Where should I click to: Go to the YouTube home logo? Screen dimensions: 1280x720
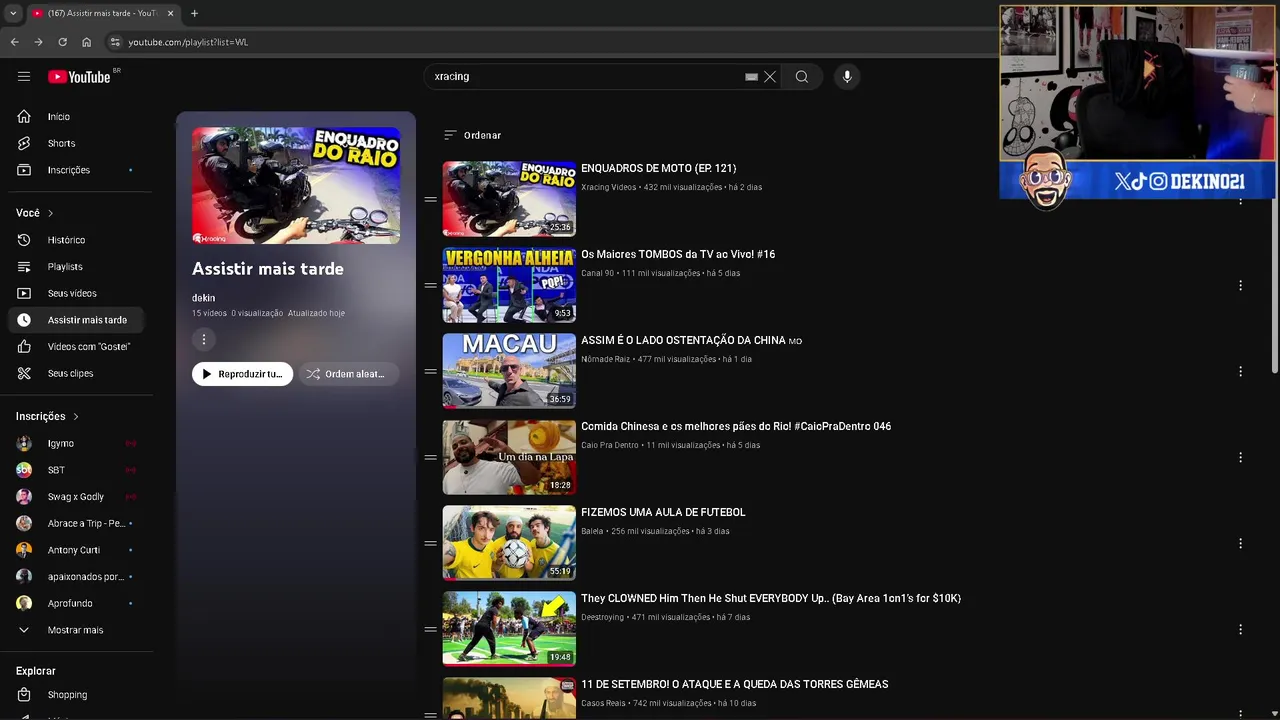79,77
